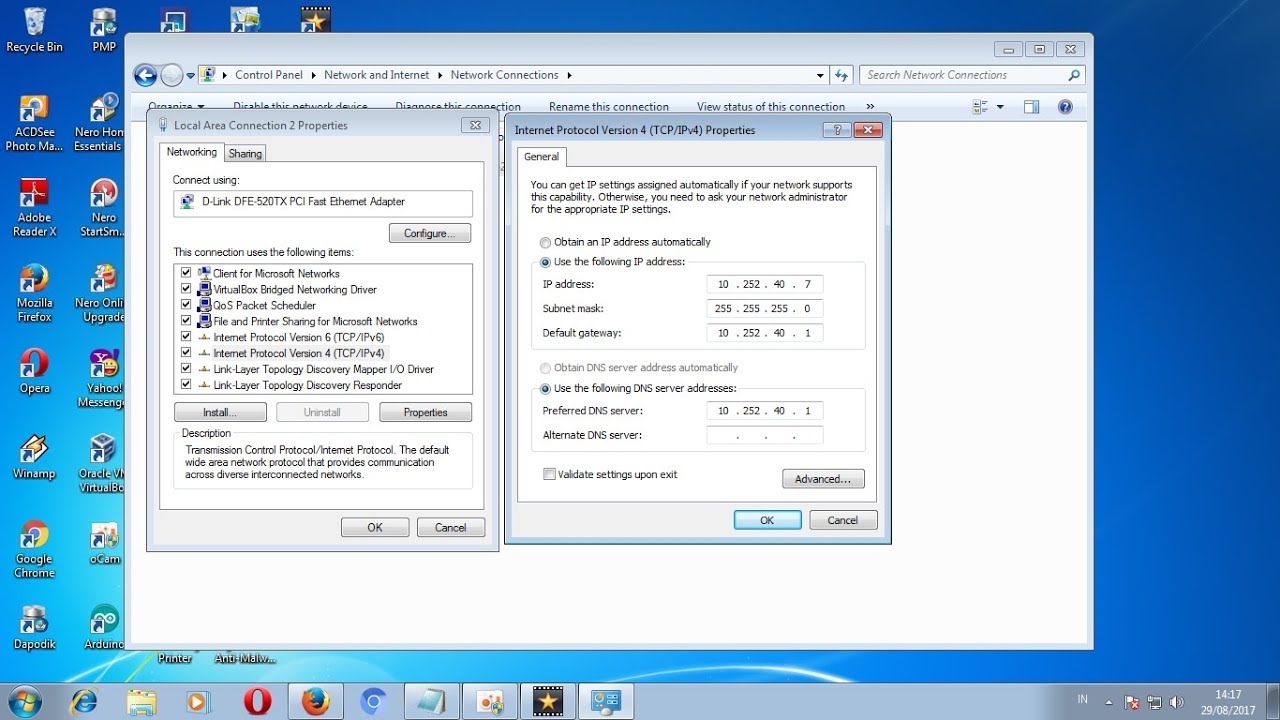Show hidden tray icons arrow
Viewport: 1280px width, 720px height.
(x=1108, y=702)
